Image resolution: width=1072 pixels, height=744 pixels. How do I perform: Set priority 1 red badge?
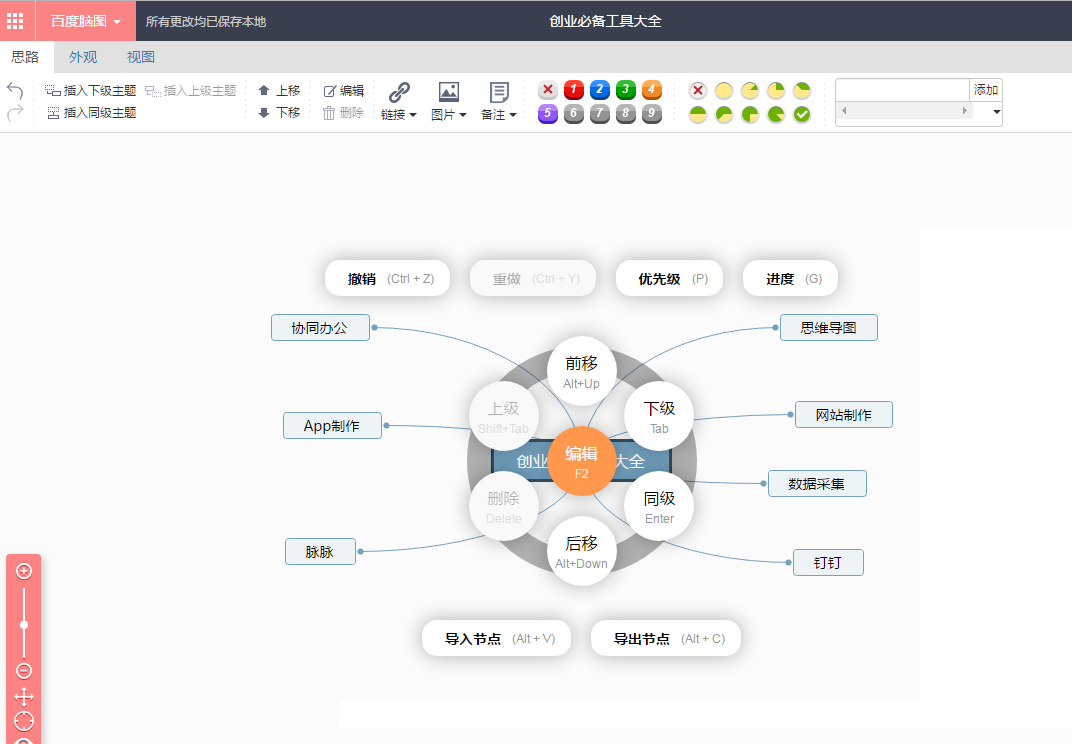click(x=574, y=90)
